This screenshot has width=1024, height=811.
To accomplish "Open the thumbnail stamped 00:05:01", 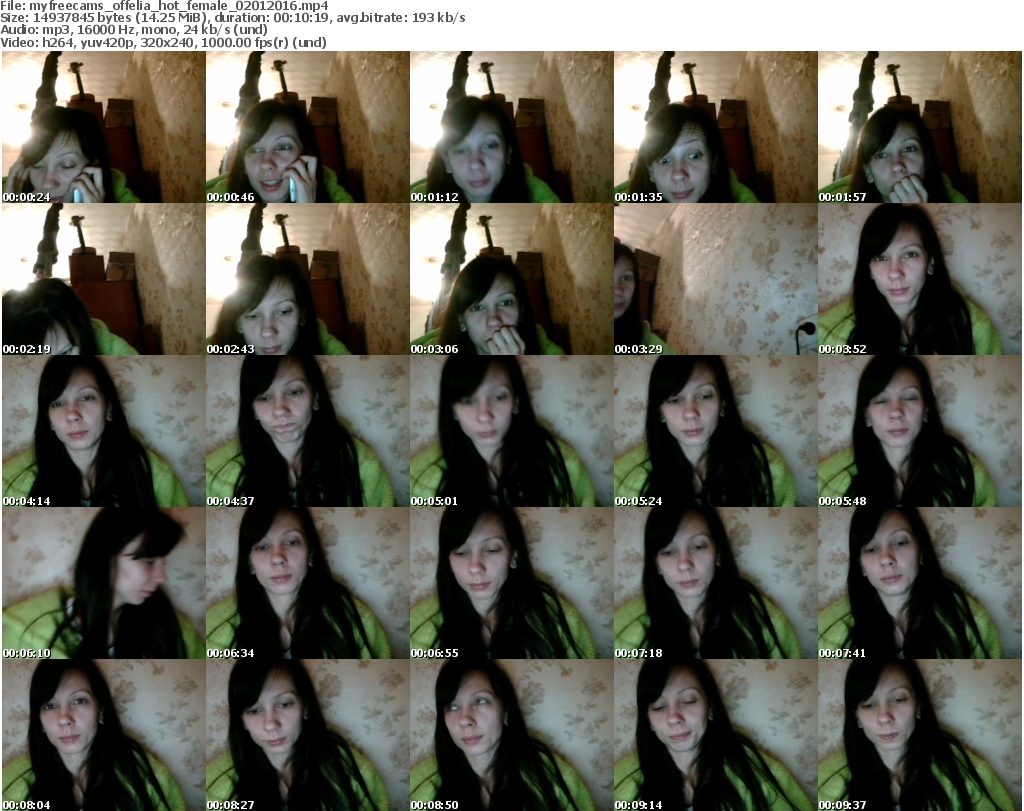I will click(x=511, y=432).
